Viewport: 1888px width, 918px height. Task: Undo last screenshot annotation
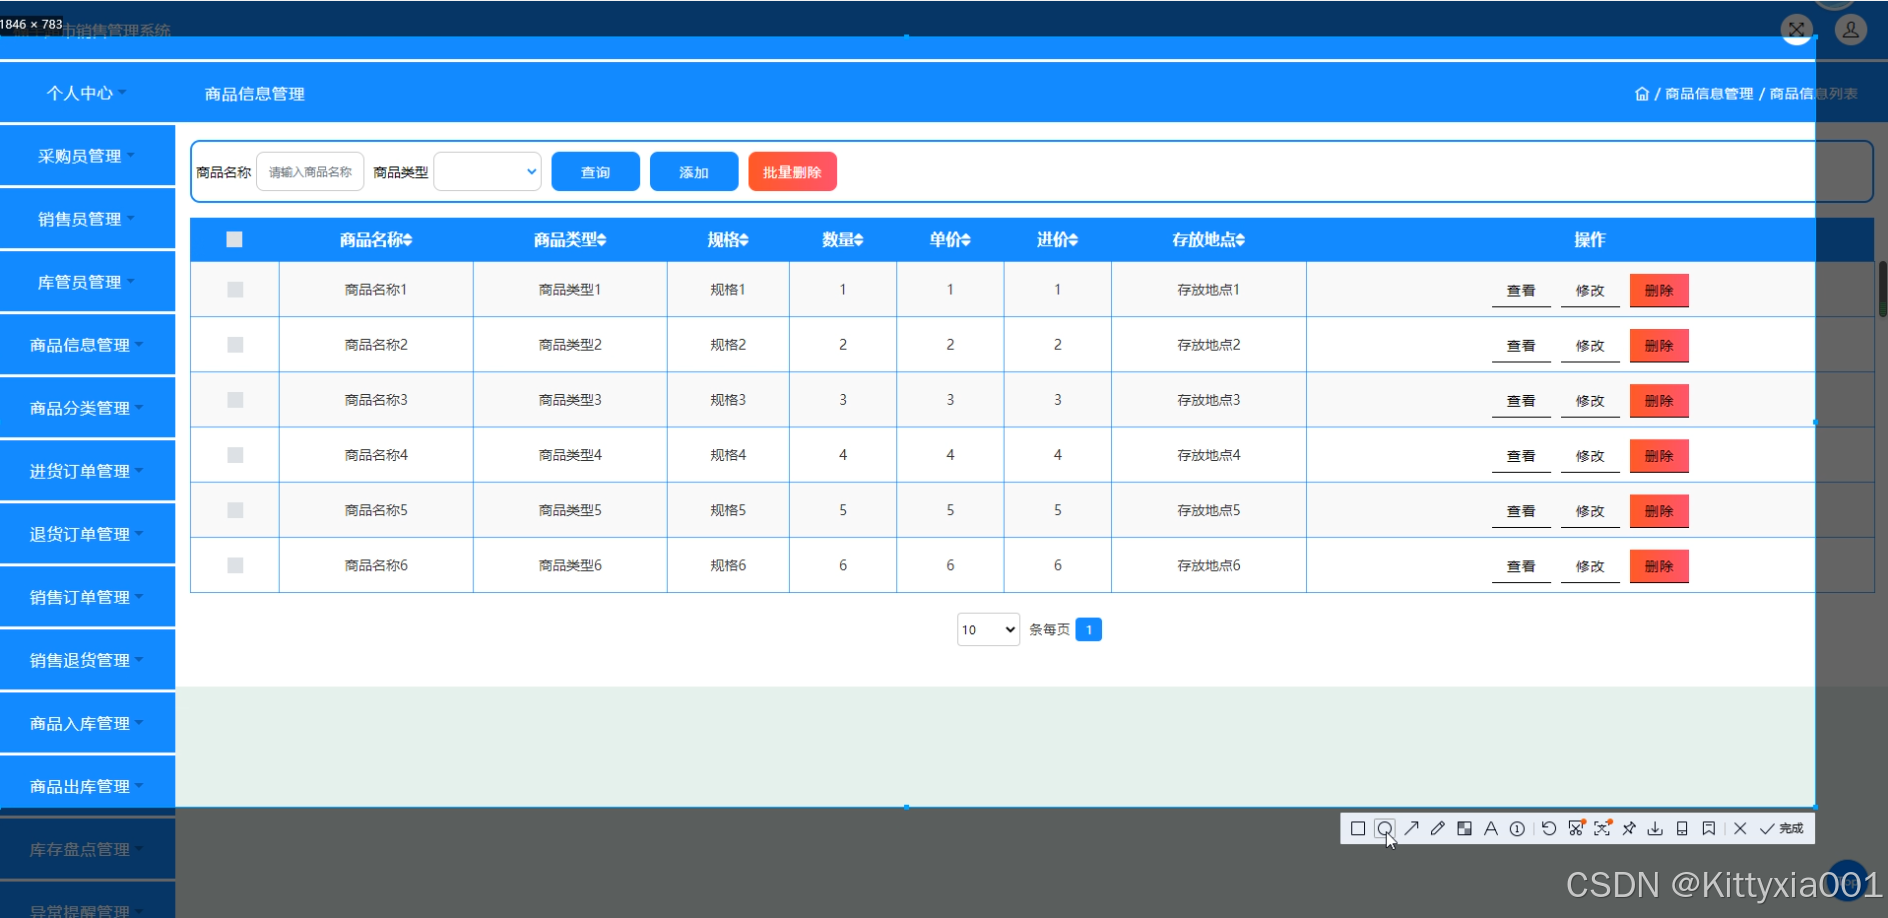pos(1548,828)
